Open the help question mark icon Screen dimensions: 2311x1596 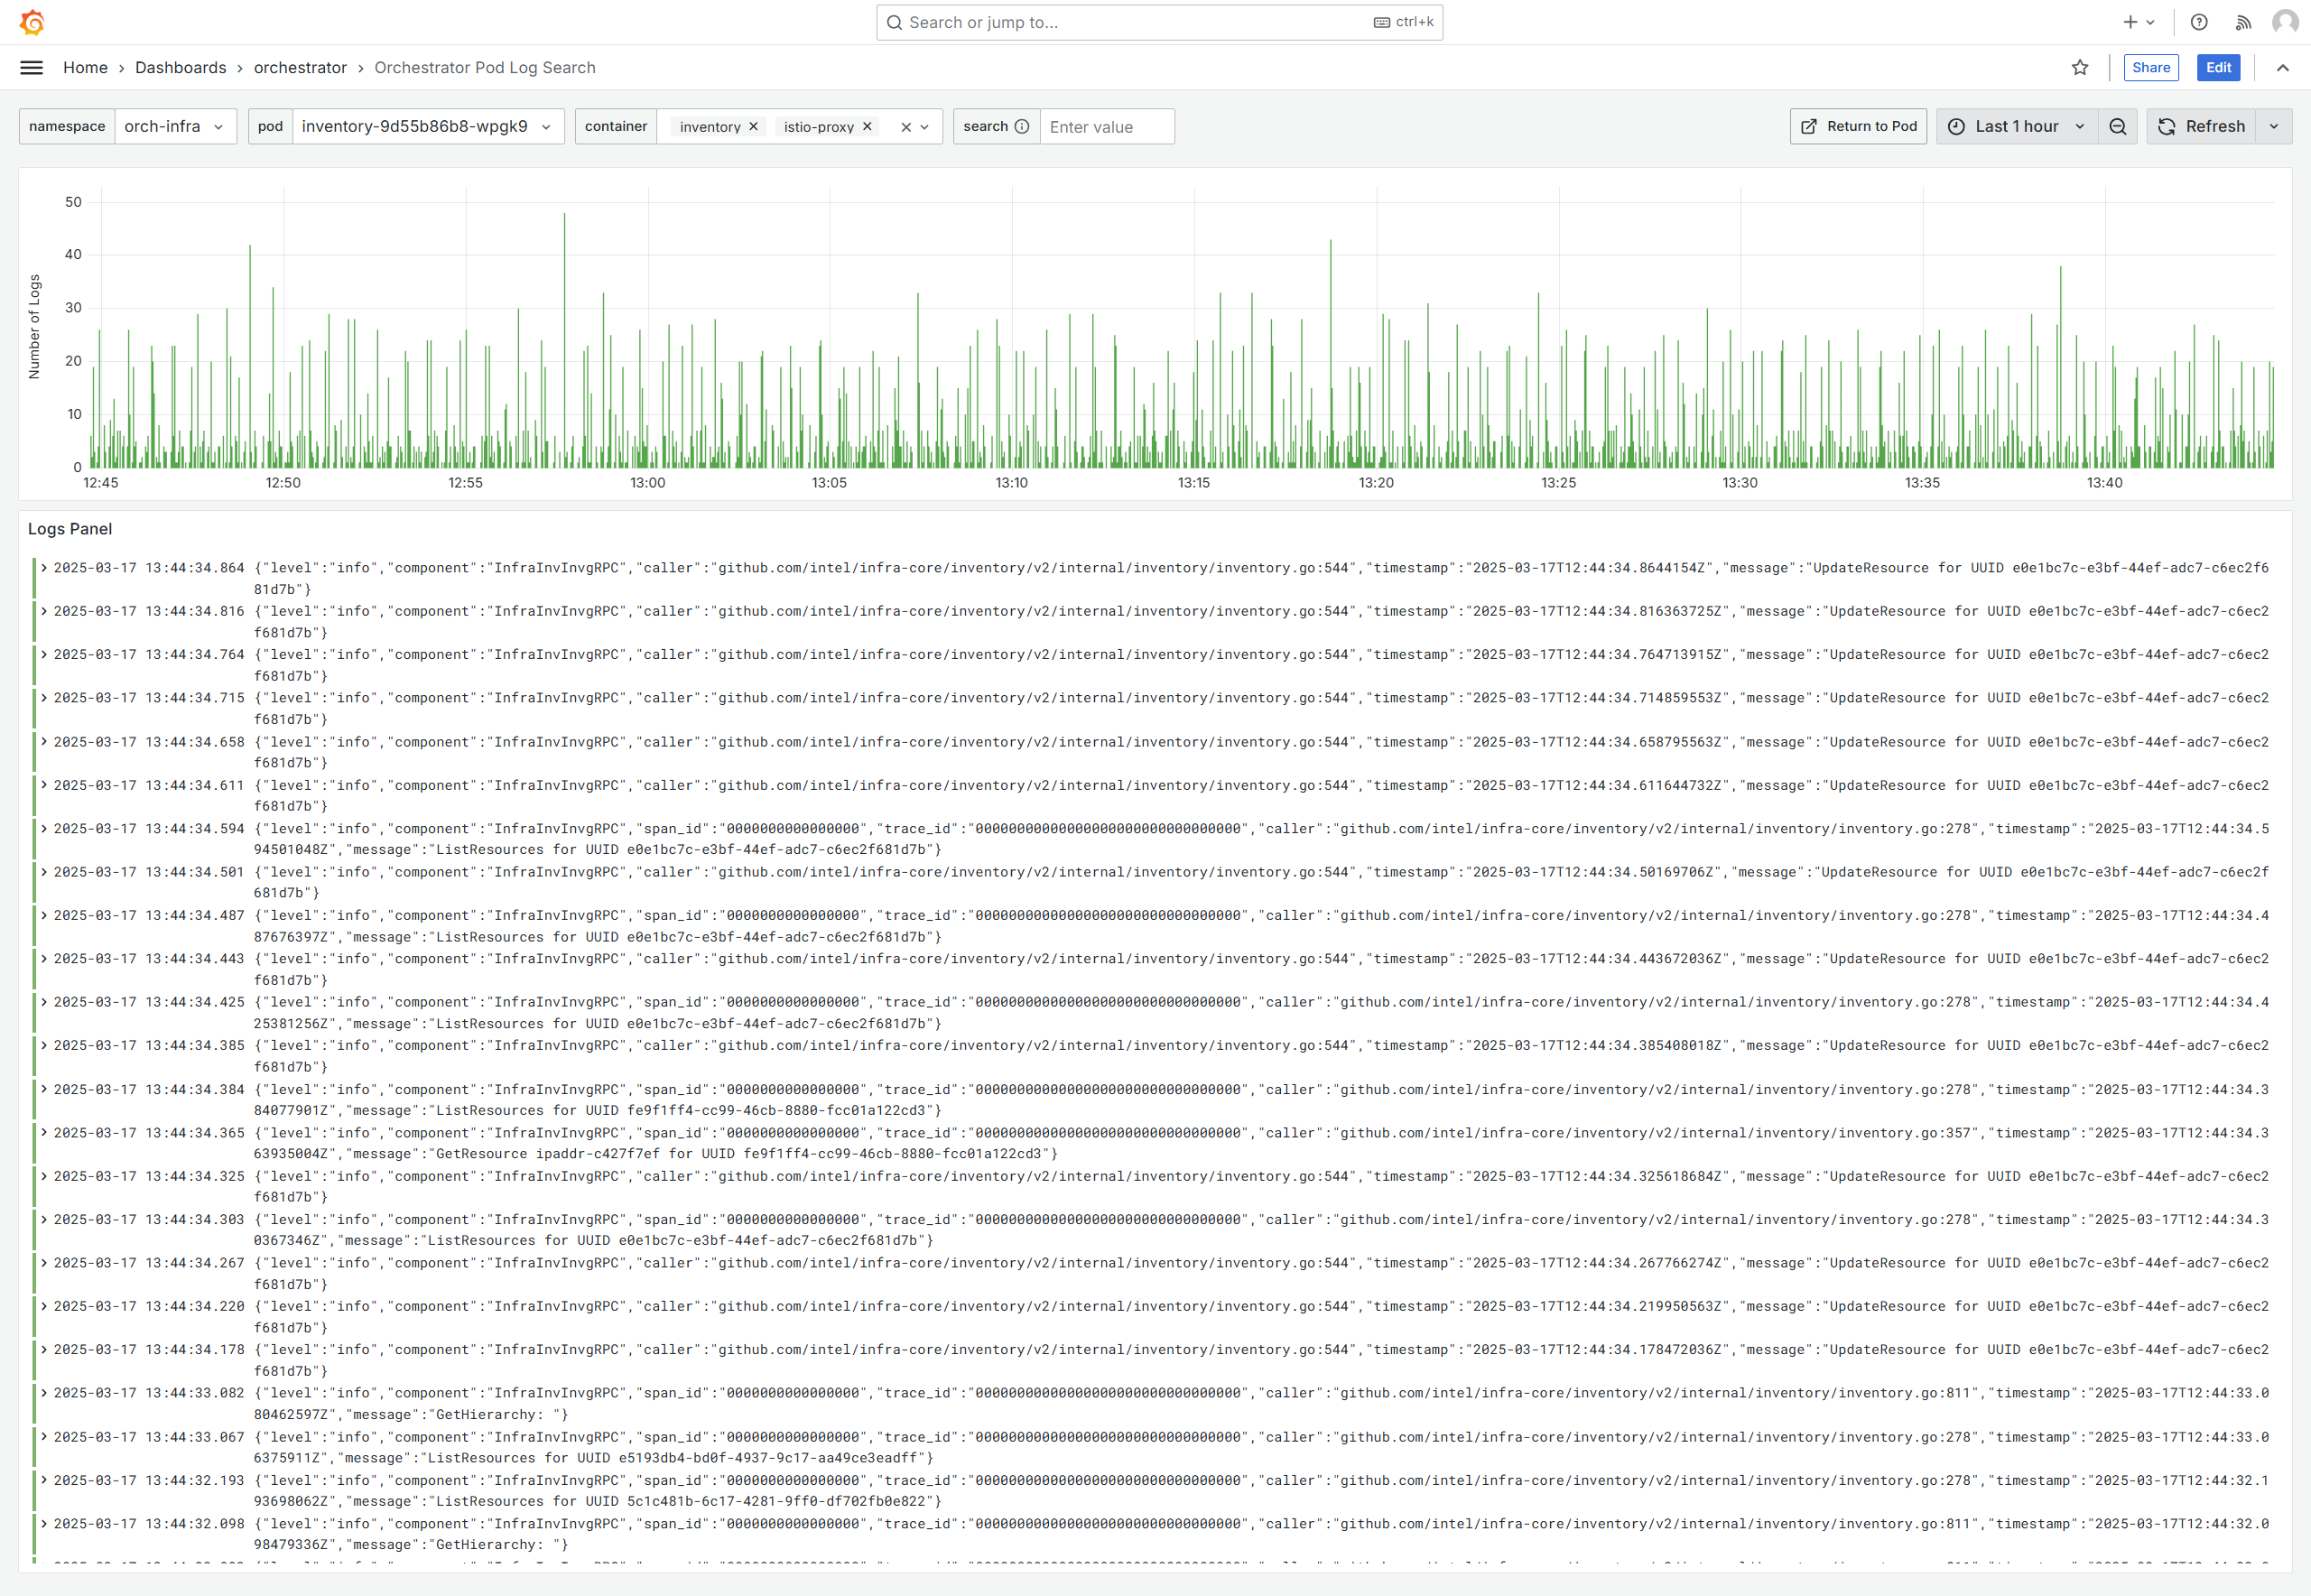(2199, 22)
